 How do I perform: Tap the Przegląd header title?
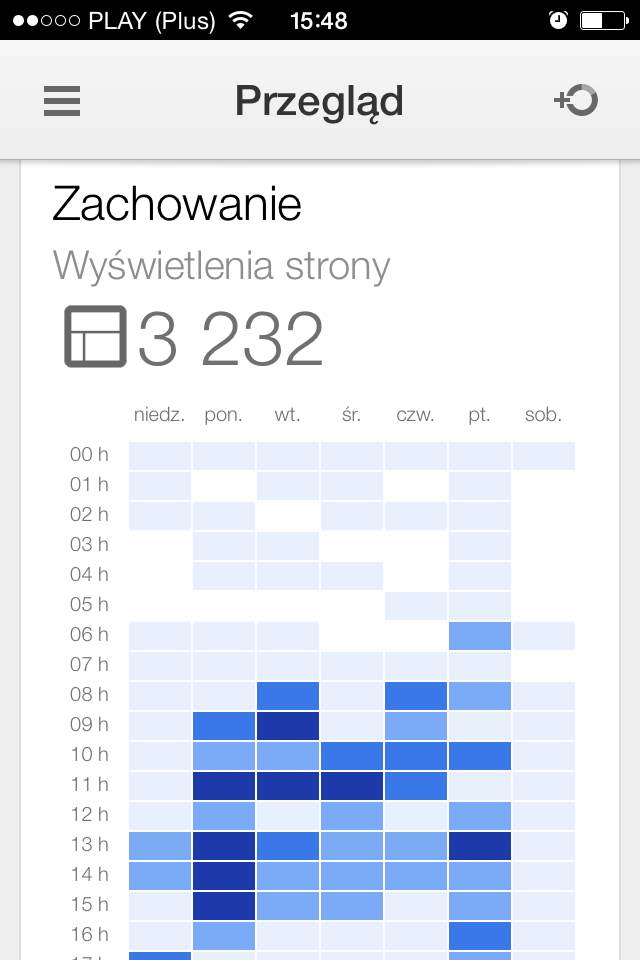pyautogui.click(x=319, y=101)
